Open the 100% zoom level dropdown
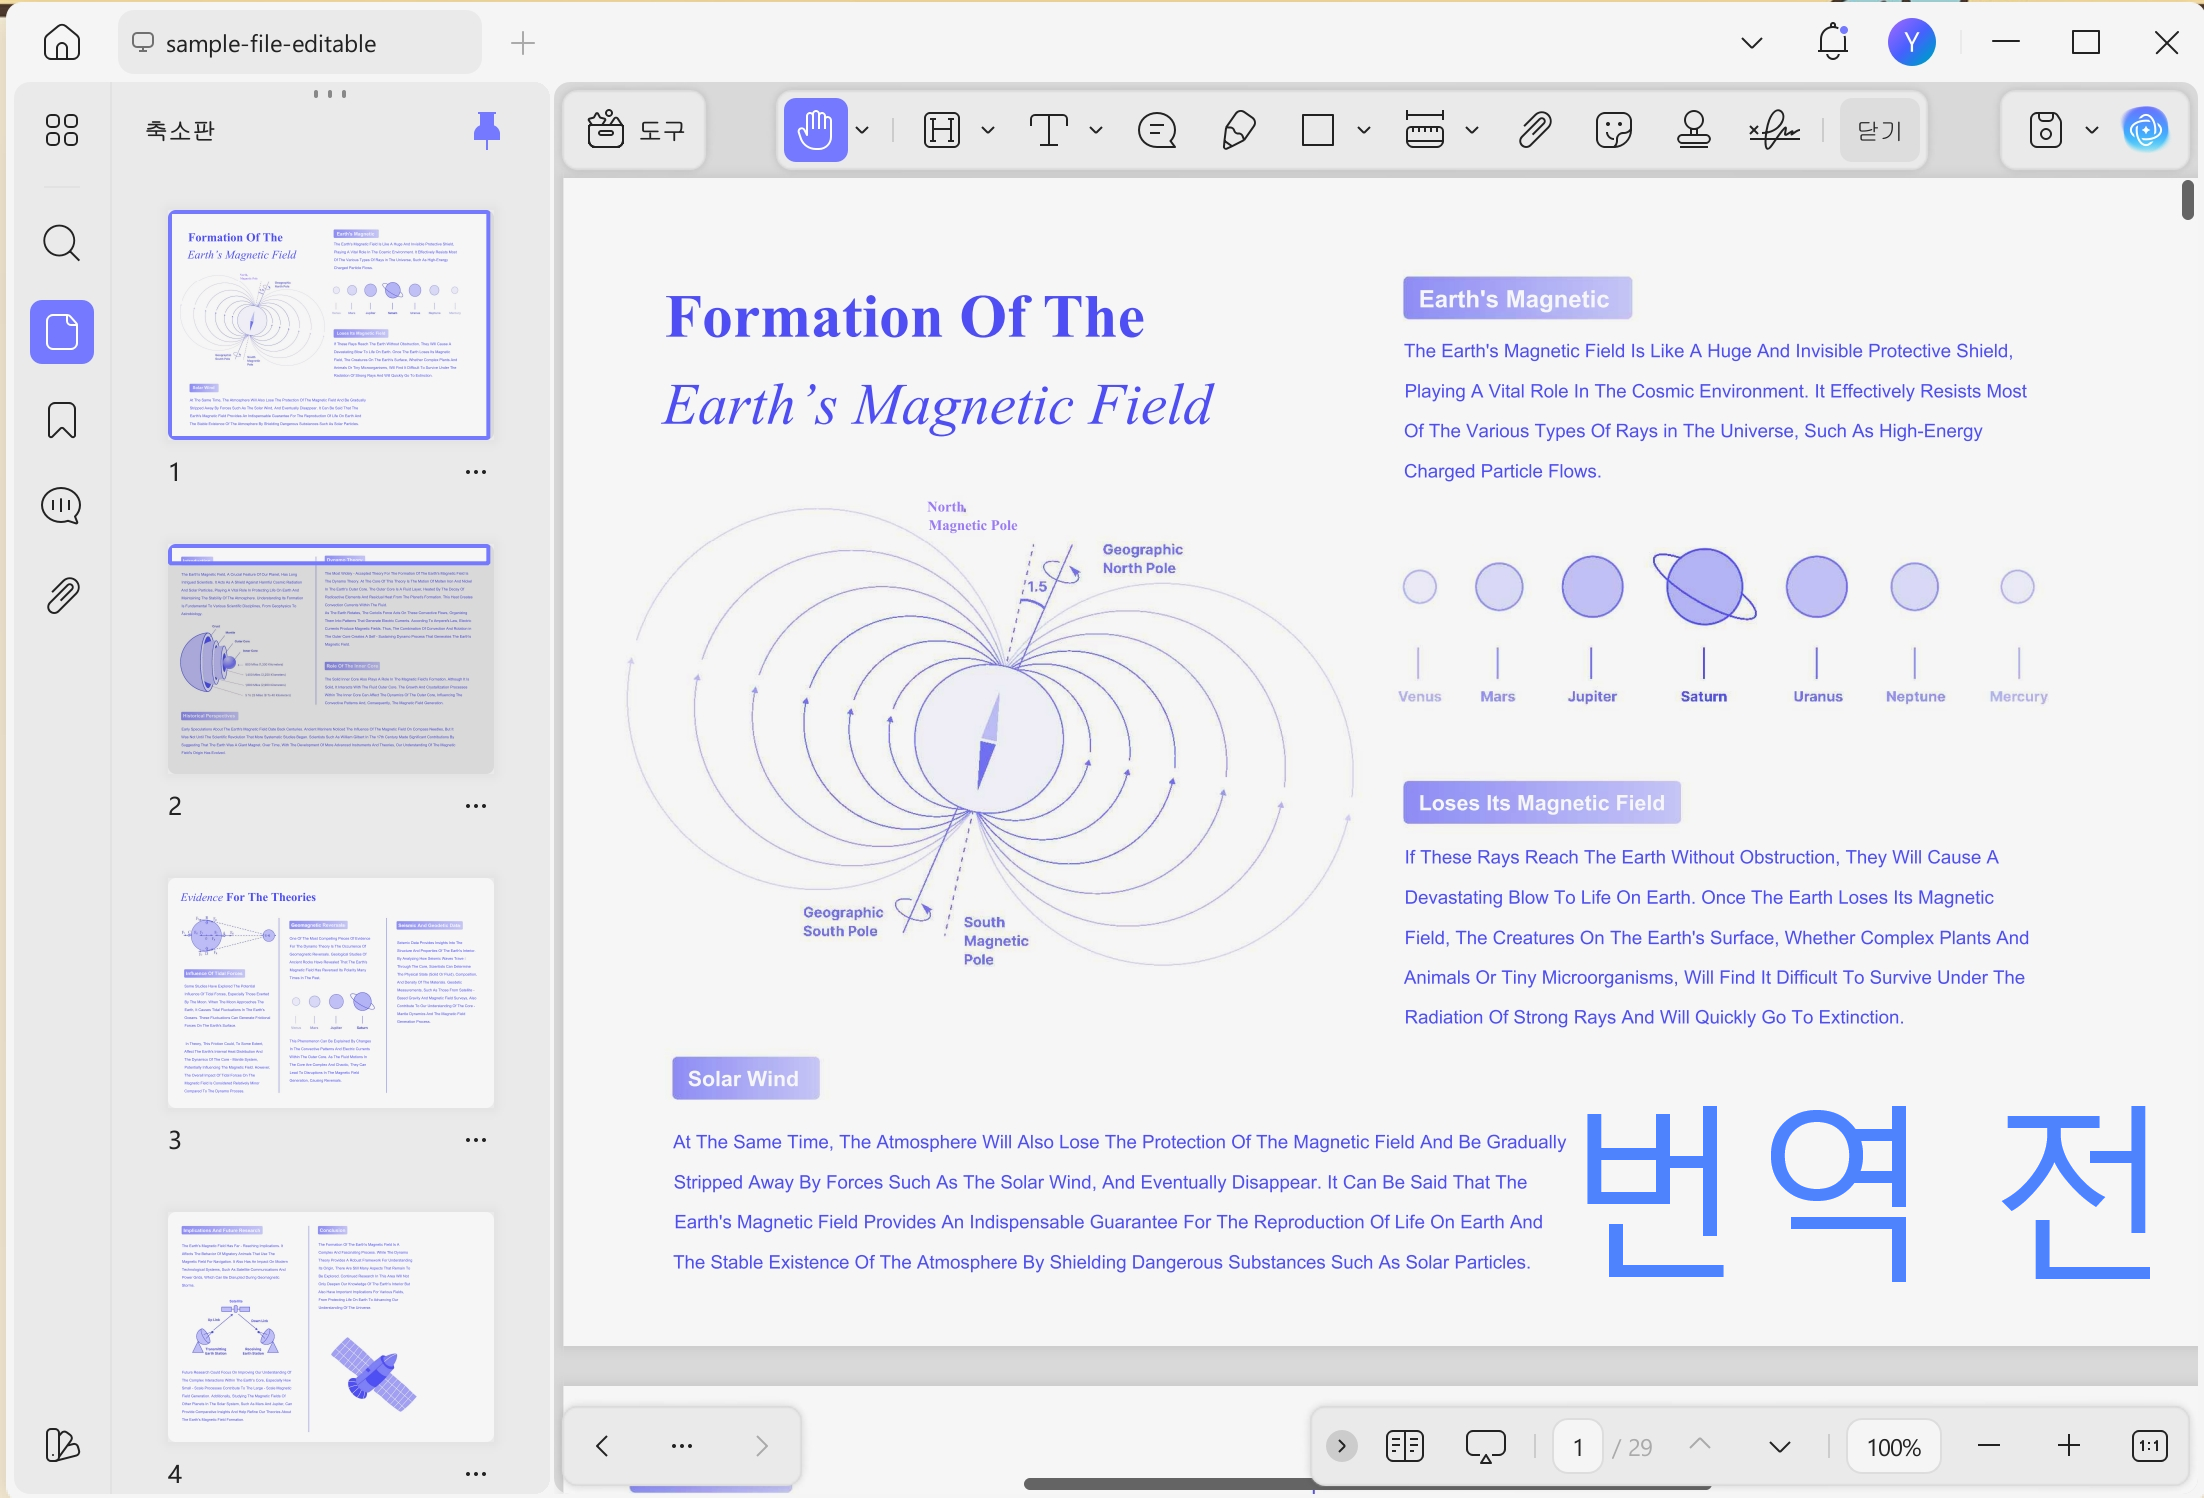This screenshot has width=2204, height=1498. (1894, 1447)
